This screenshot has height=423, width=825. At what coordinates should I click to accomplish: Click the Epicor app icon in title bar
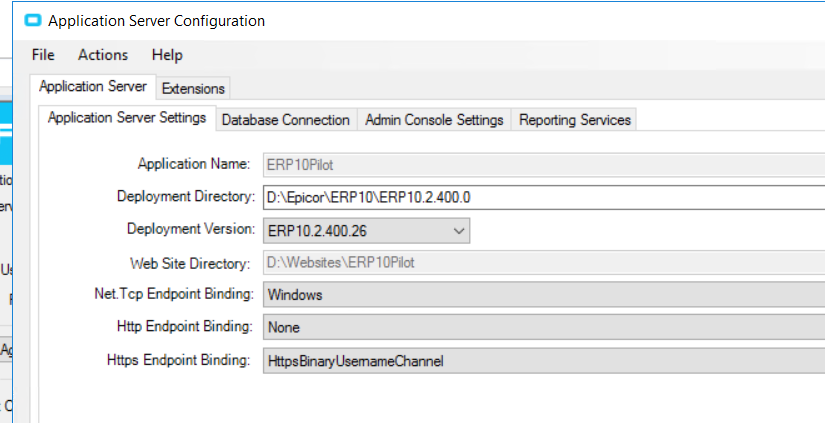click(x=33, y=20)
